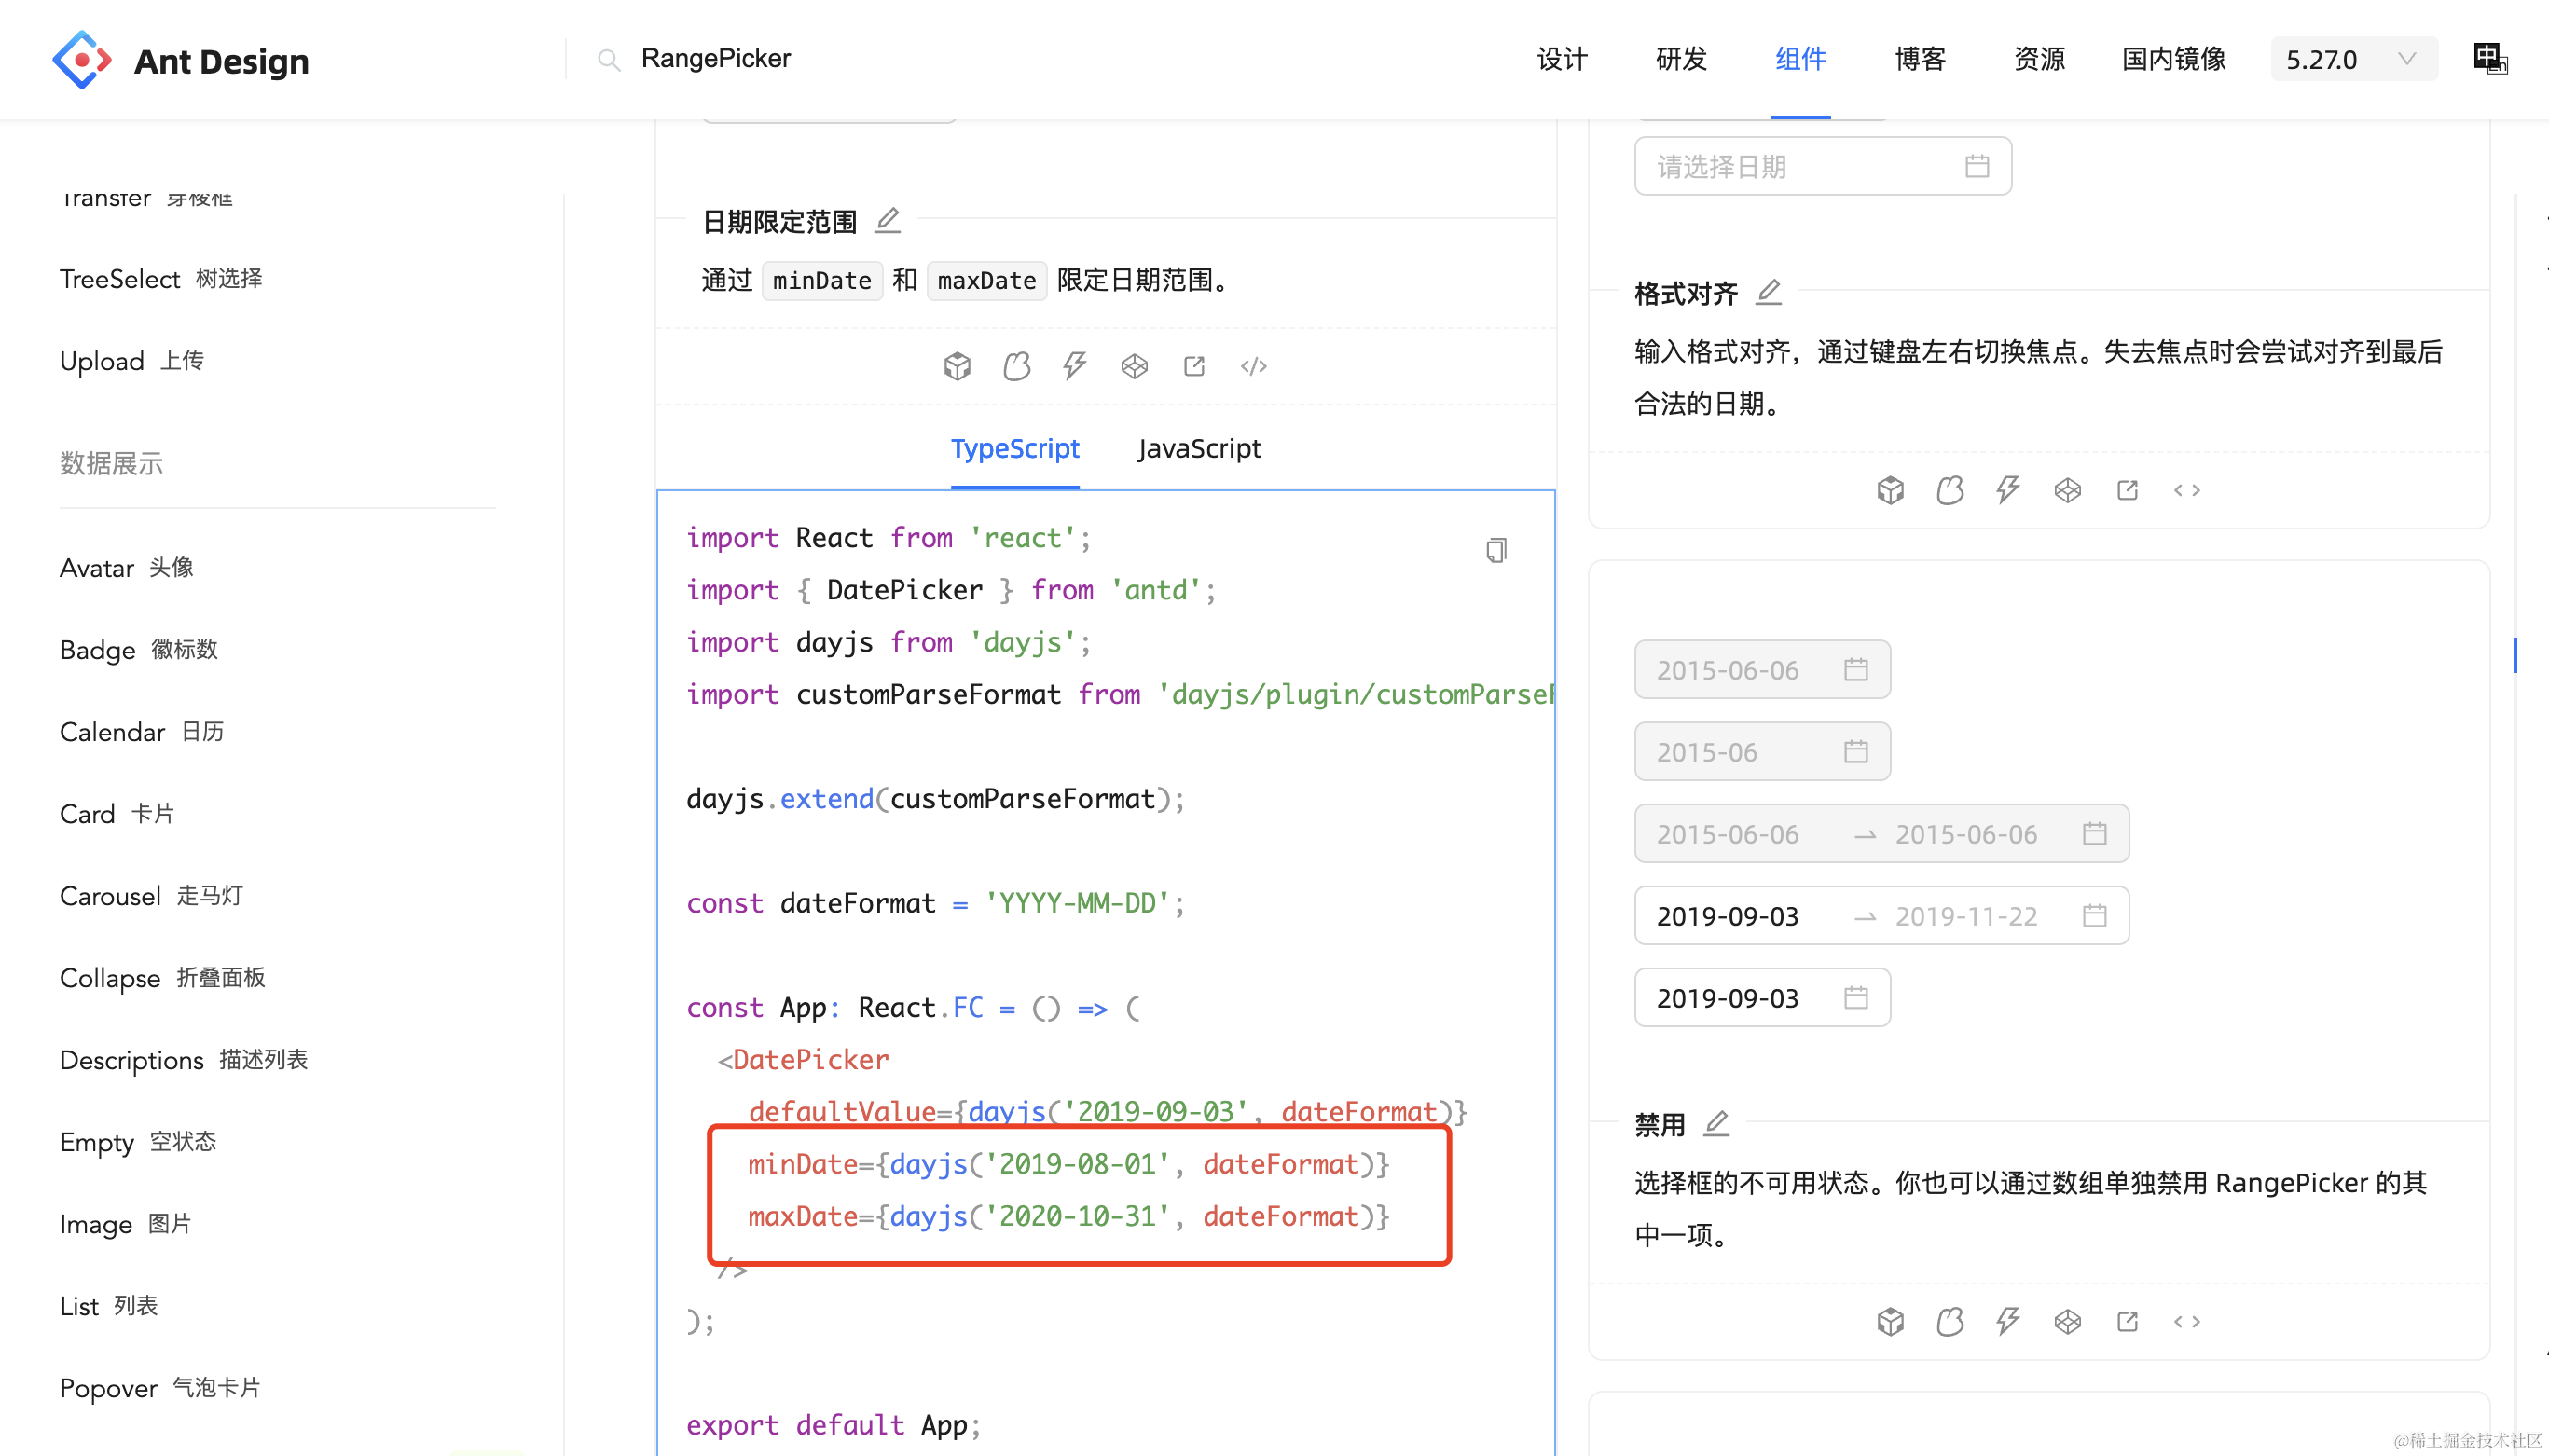This screenshot has width=2549, height=1456.
Task: Open date range demo in a new window
Action: 1194,366
